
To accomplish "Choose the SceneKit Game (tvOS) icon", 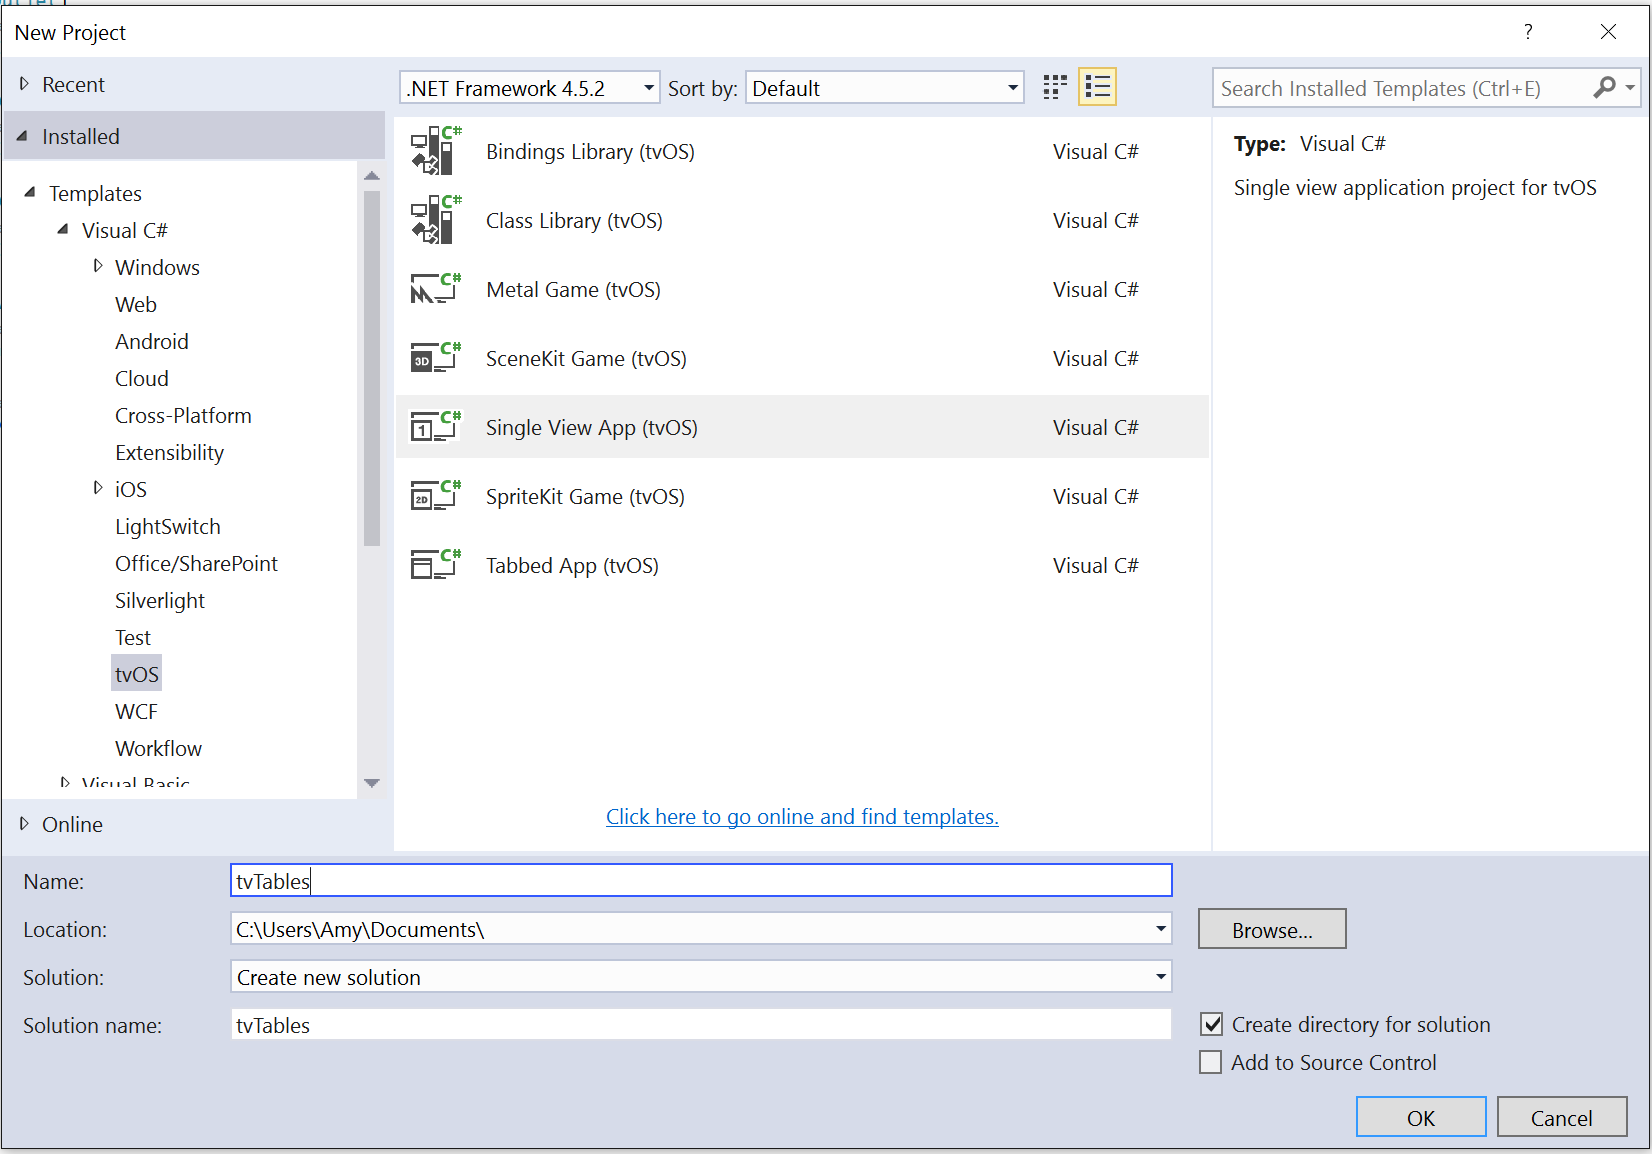I will (436, 357).
